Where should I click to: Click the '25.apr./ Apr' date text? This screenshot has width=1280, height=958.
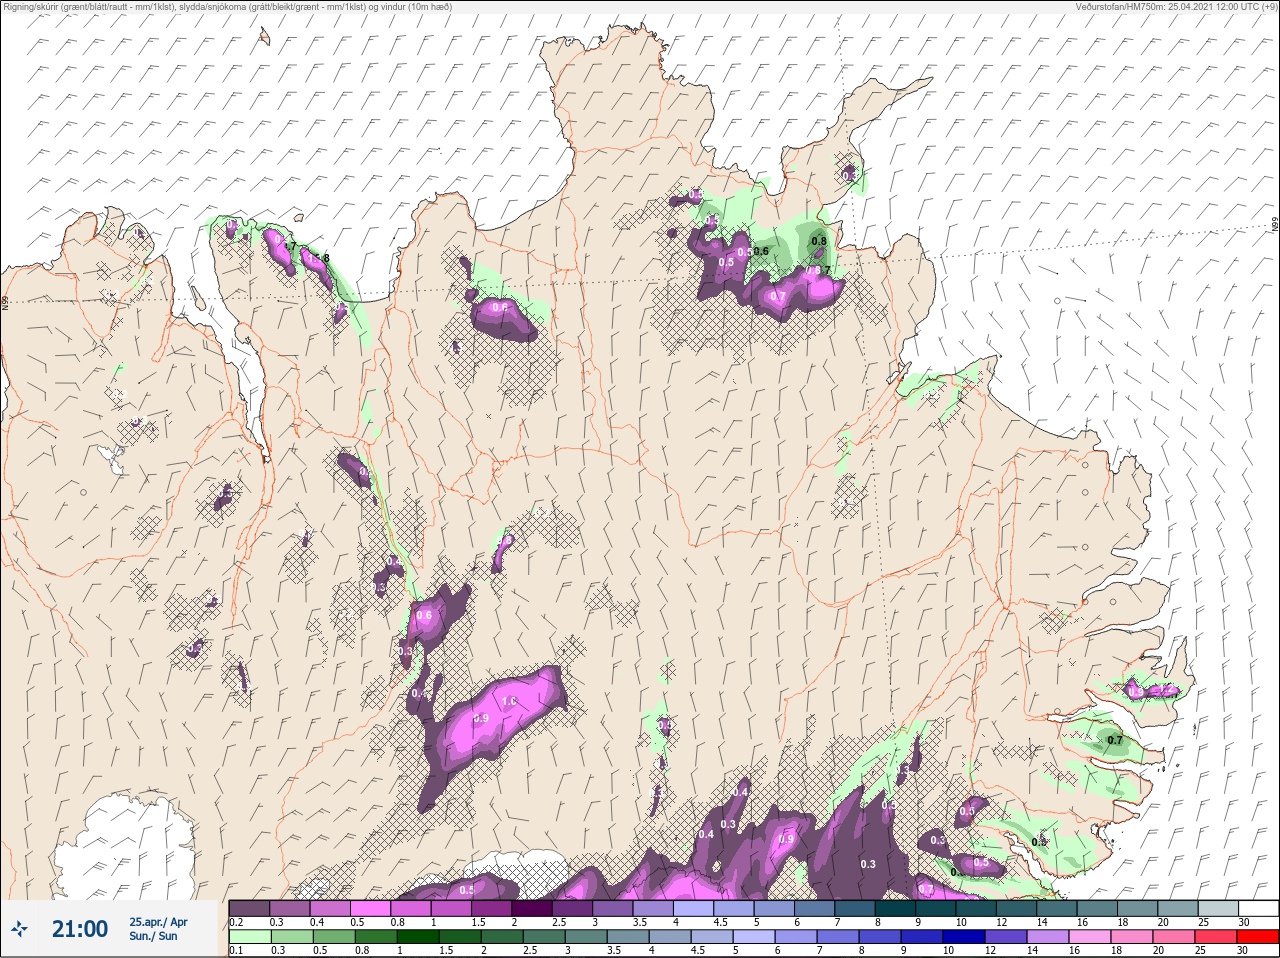[158, 922]
